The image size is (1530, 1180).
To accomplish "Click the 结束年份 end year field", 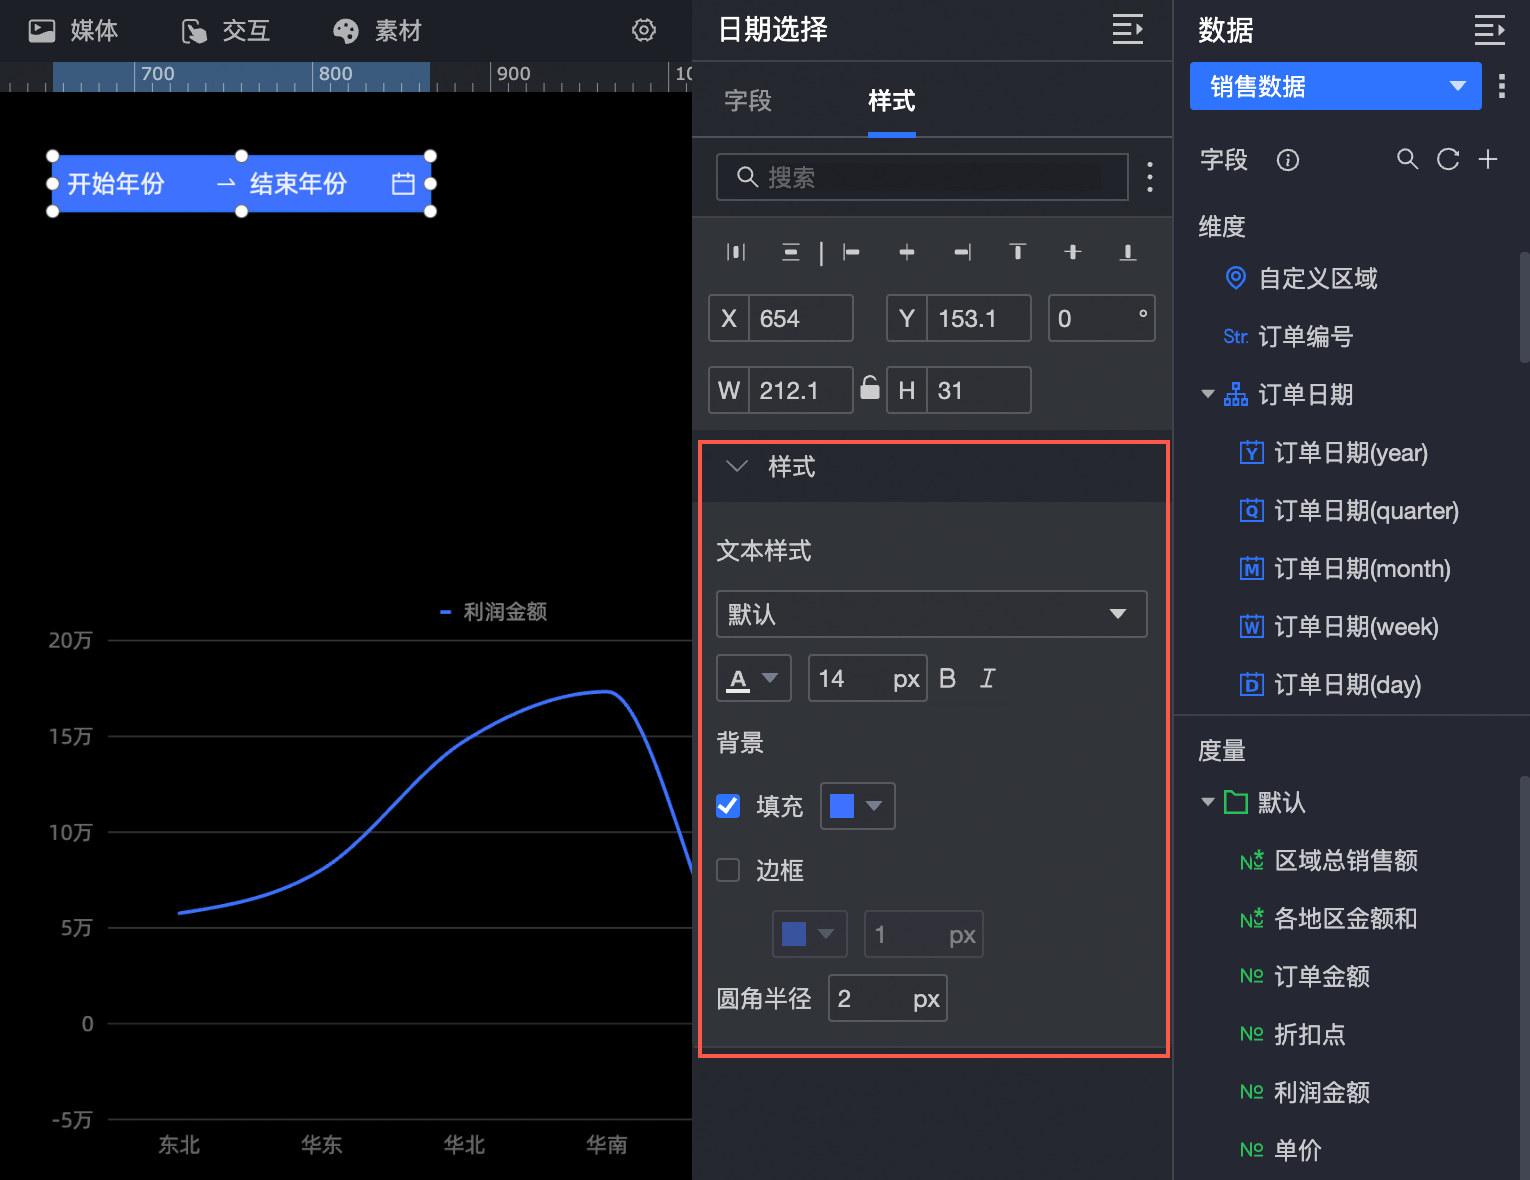I will [x=298, y=184].
